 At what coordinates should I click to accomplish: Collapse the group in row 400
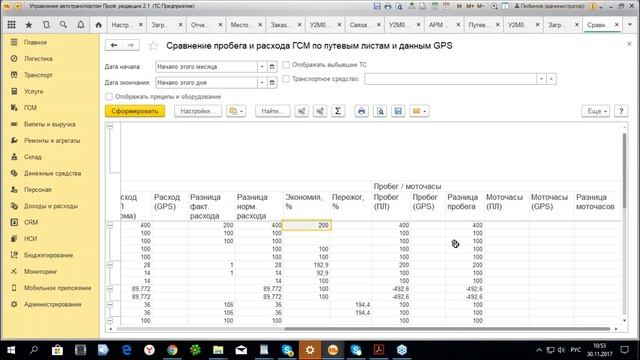(x=110, y=225)
